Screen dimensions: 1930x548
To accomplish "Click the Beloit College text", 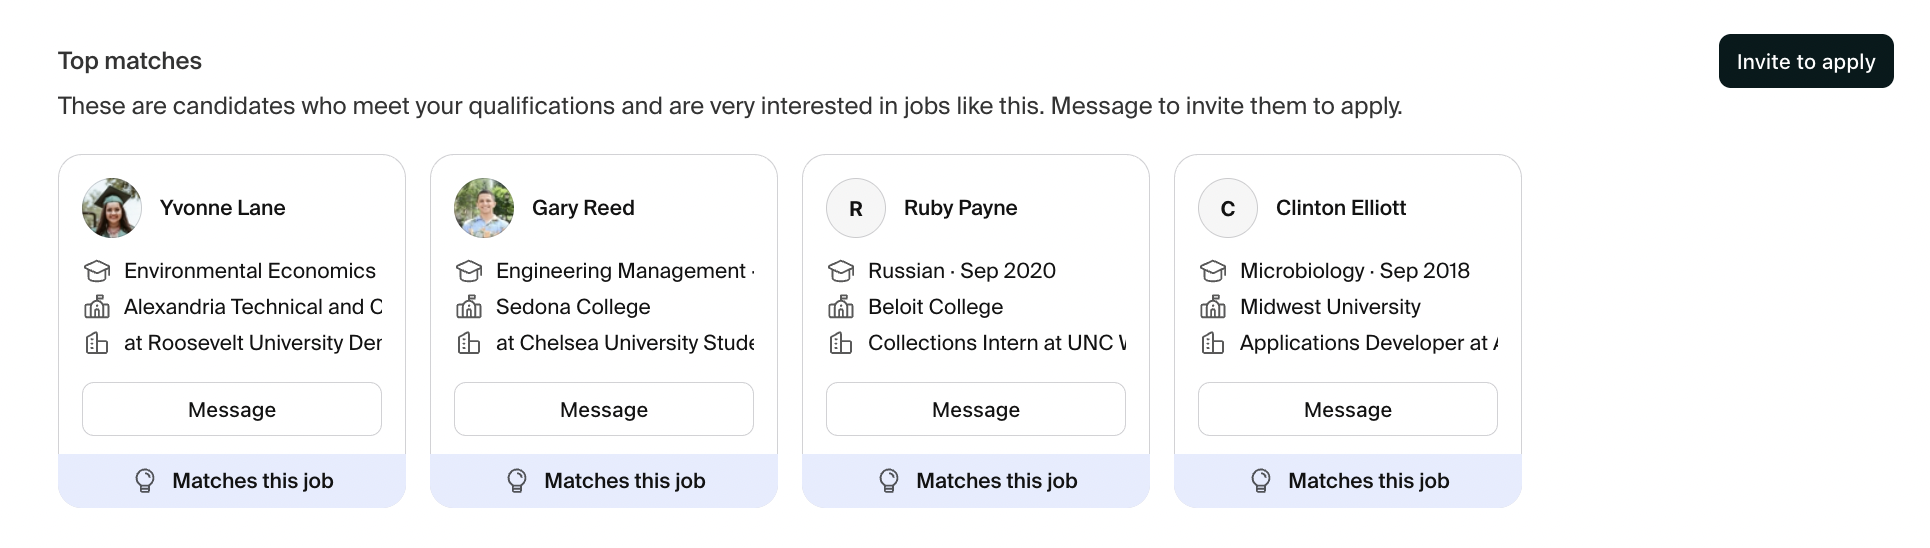I will coord(935,307).
